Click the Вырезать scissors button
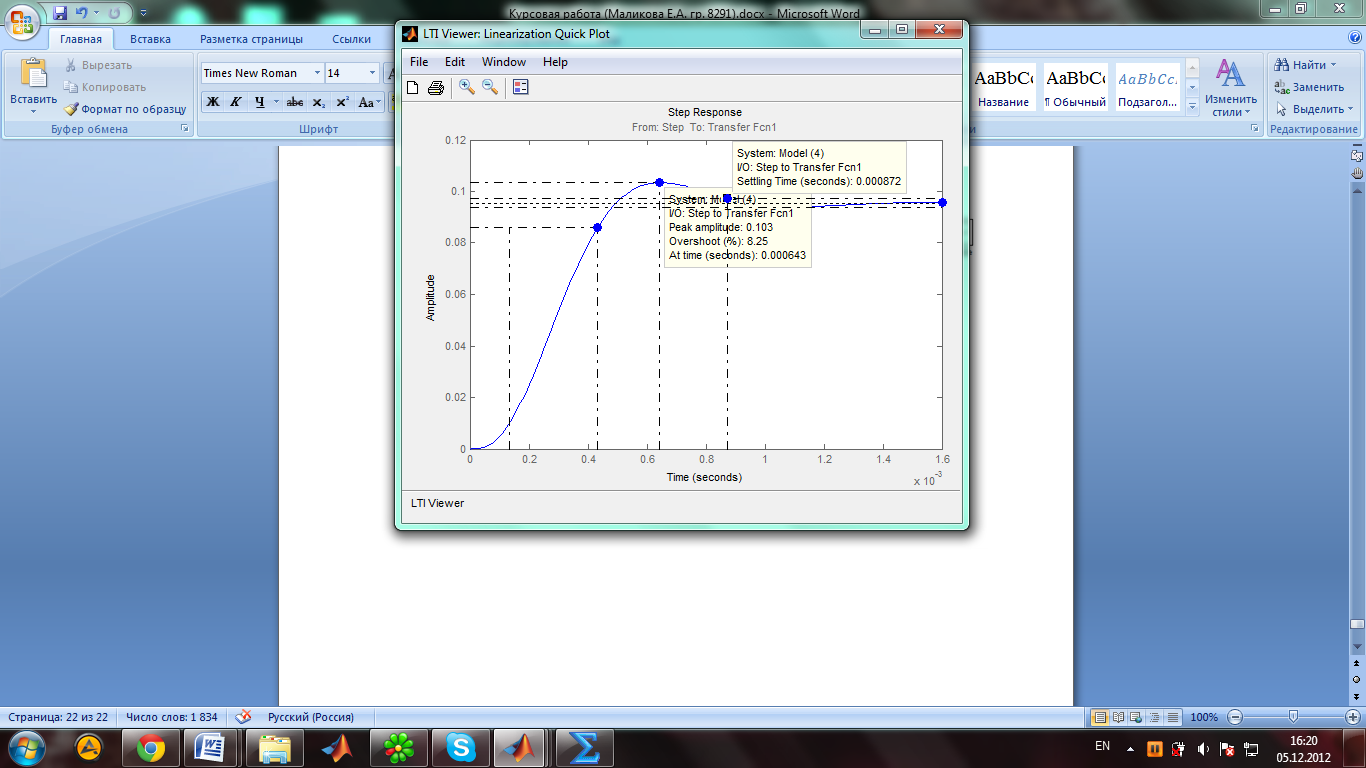 tap(99, 65)
